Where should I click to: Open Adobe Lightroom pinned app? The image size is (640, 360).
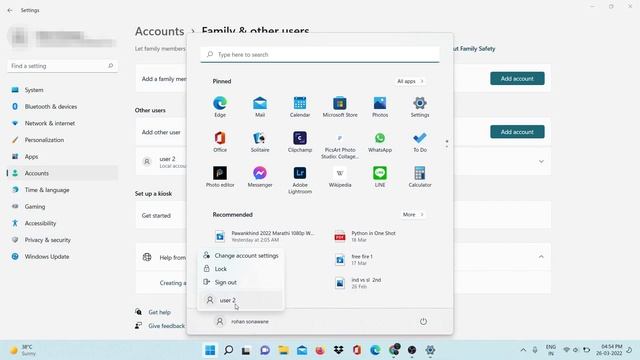coord(300,180)
